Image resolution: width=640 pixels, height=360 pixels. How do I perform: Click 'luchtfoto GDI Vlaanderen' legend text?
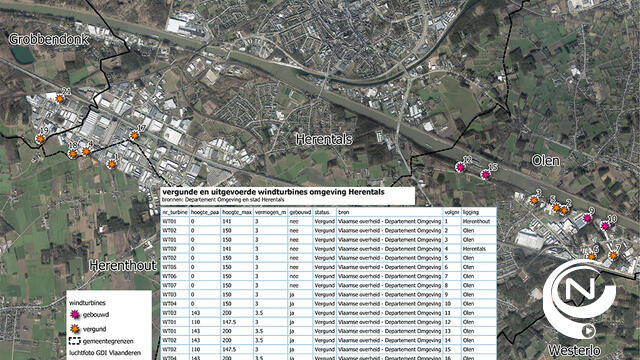point(105,353)
